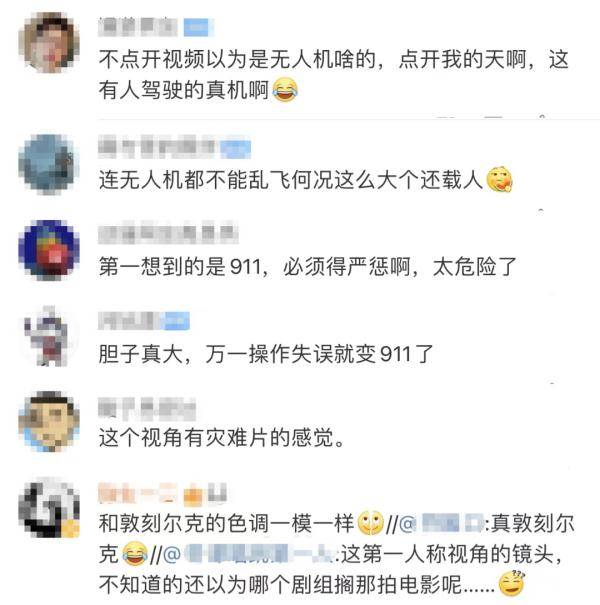Click blue badge next to first username
600x605 pixels.
click(x=198, y=27)
